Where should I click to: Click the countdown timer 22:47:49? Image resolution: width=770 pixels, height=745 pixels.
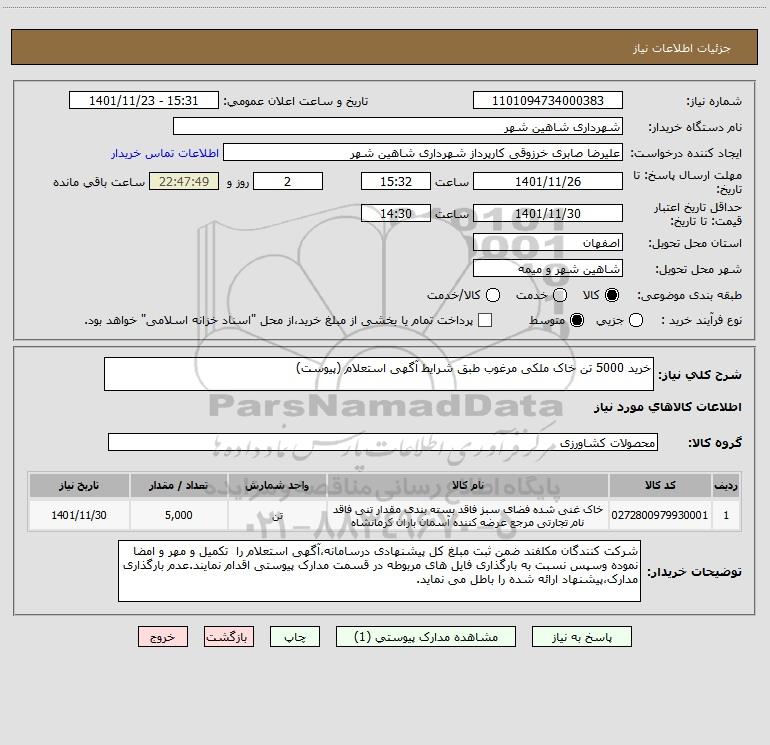(x=184, y=181)
